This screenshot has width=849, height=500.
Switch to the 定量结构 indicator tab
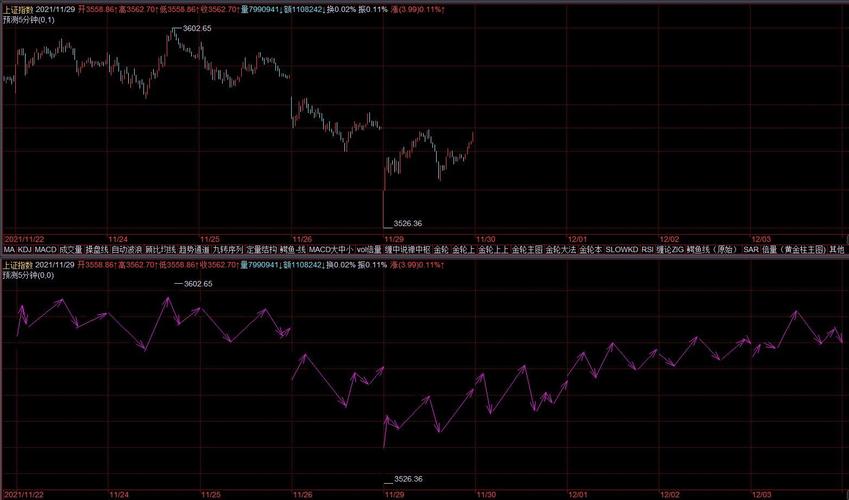tap(261, 249)
